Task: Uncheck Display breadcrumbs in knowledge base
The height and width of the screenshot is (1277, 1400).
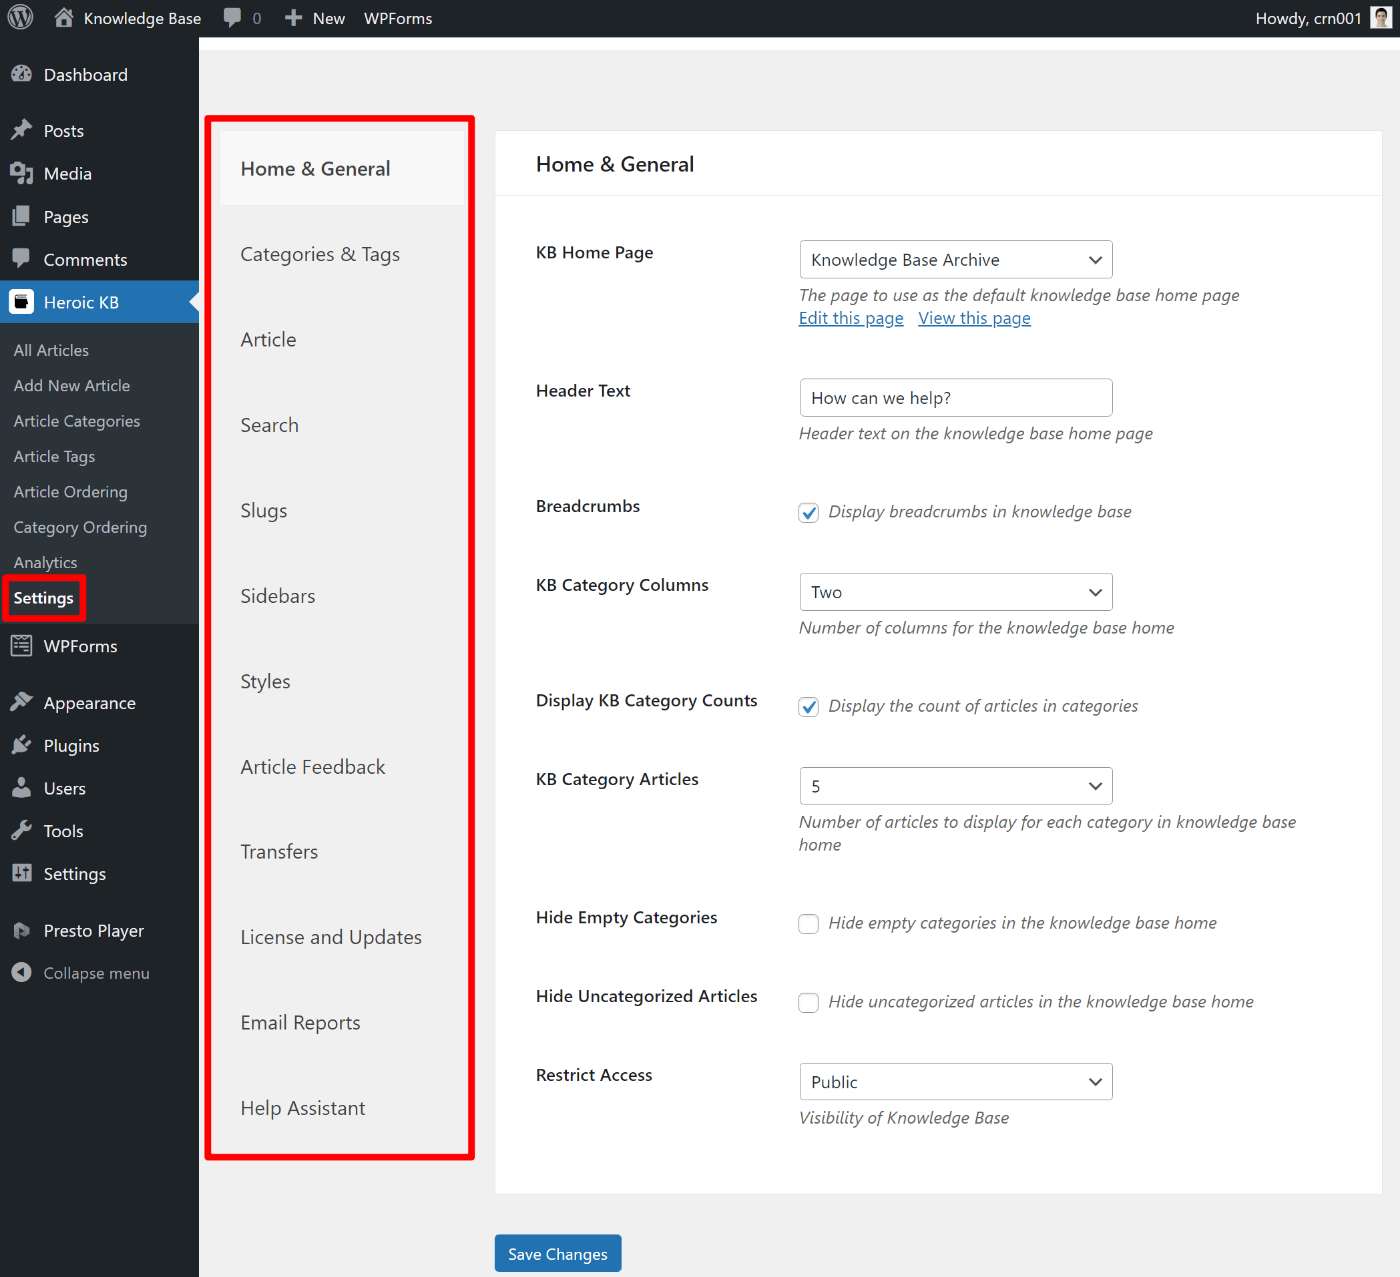Action: tap(808, 513)
